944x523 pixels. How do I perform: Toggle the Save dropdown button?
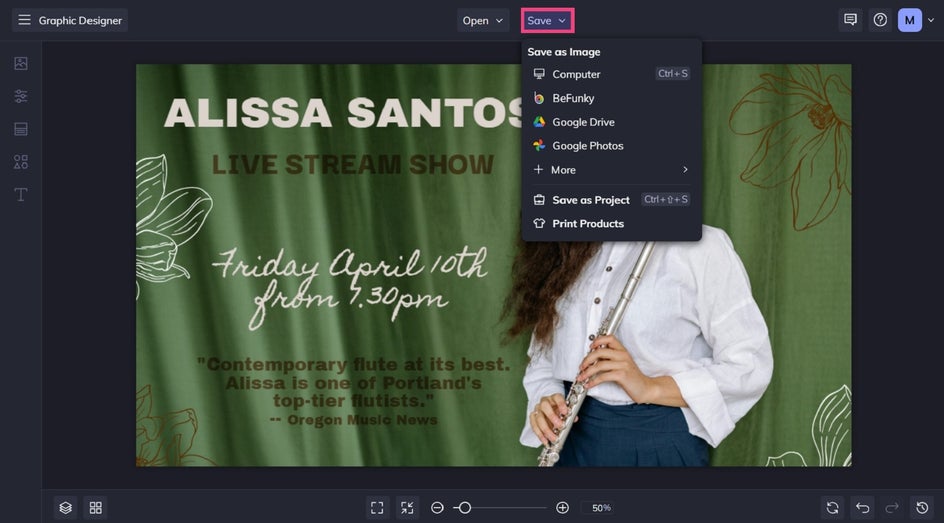point(547,20)
